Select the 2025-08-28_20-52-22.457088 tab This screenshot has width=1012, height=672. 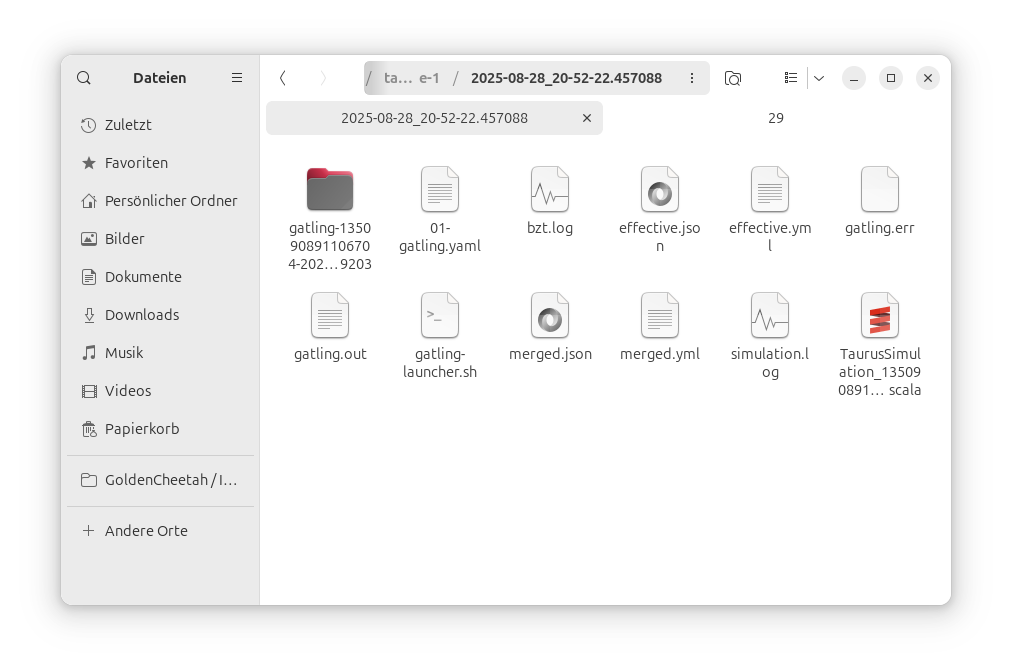click(434, 118)
